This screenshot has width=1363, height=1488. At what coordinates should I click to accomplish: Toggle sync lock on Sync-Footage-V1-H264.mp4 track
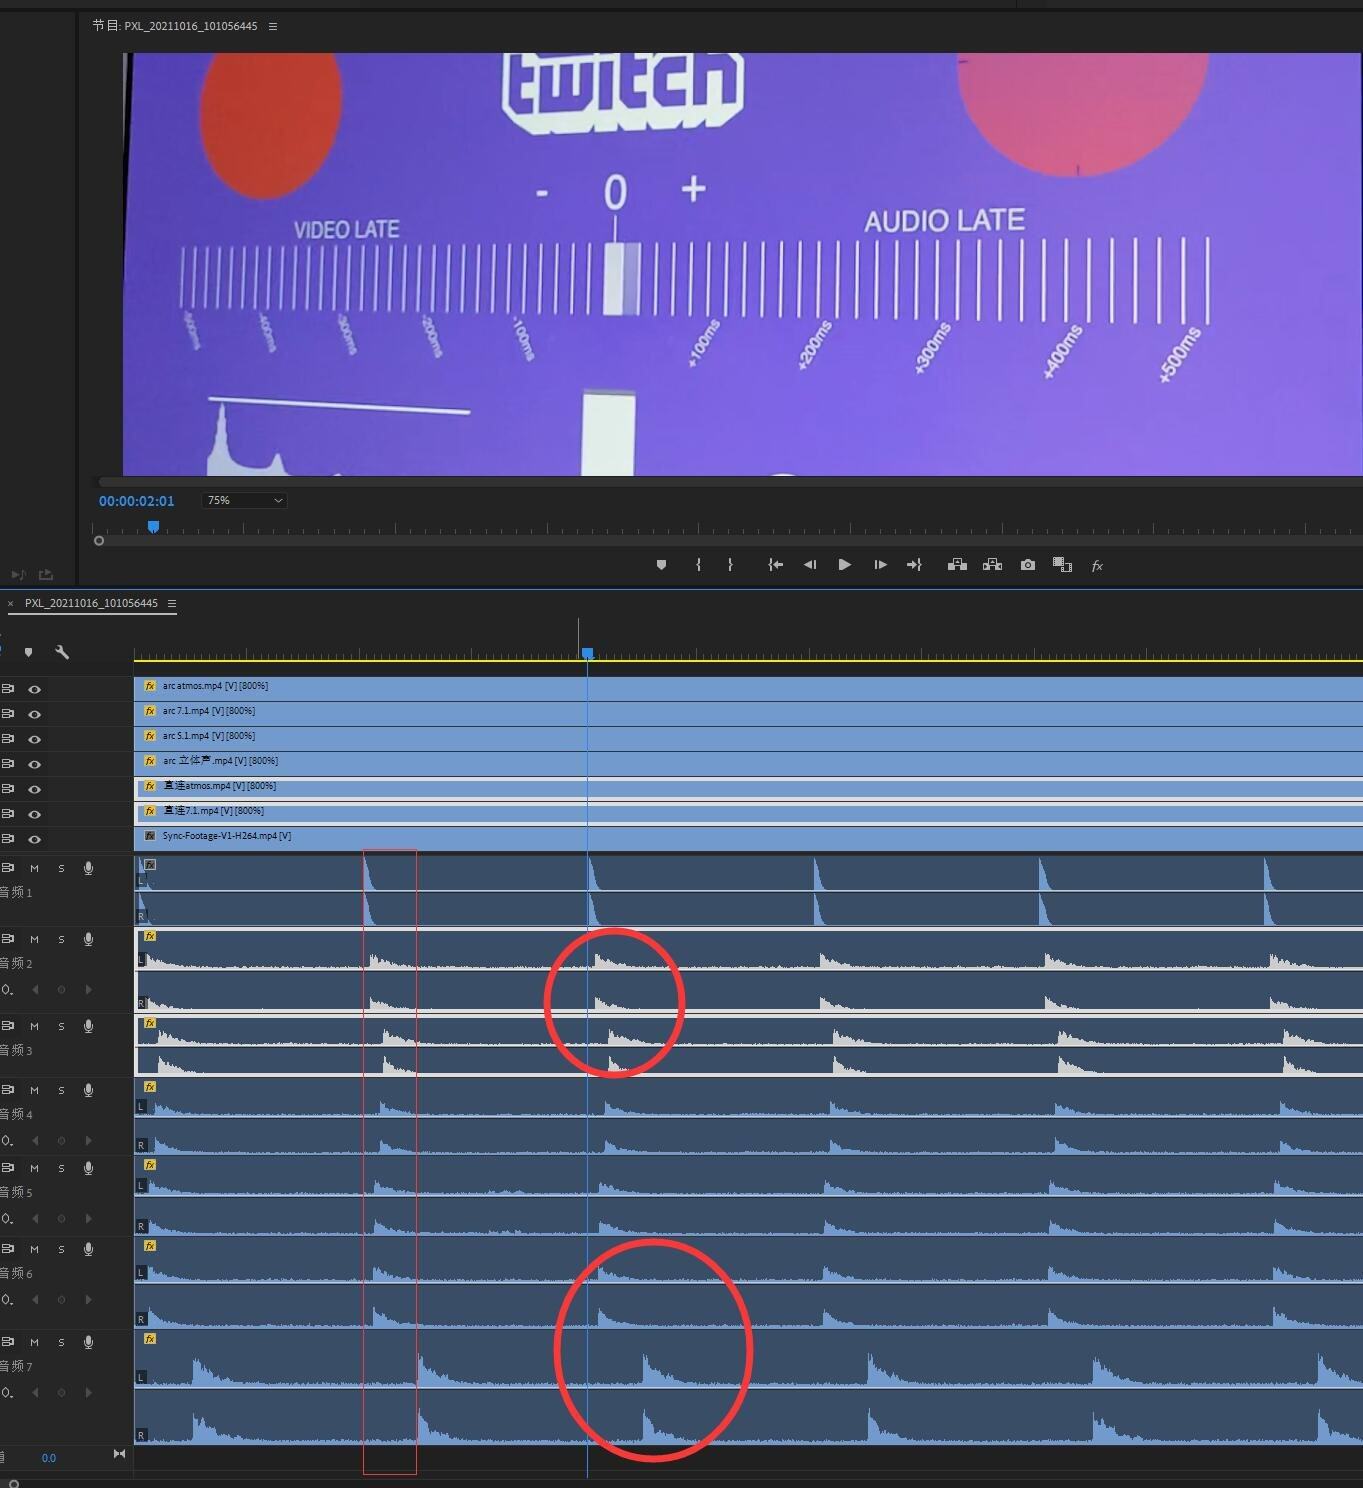pos(8,839)
